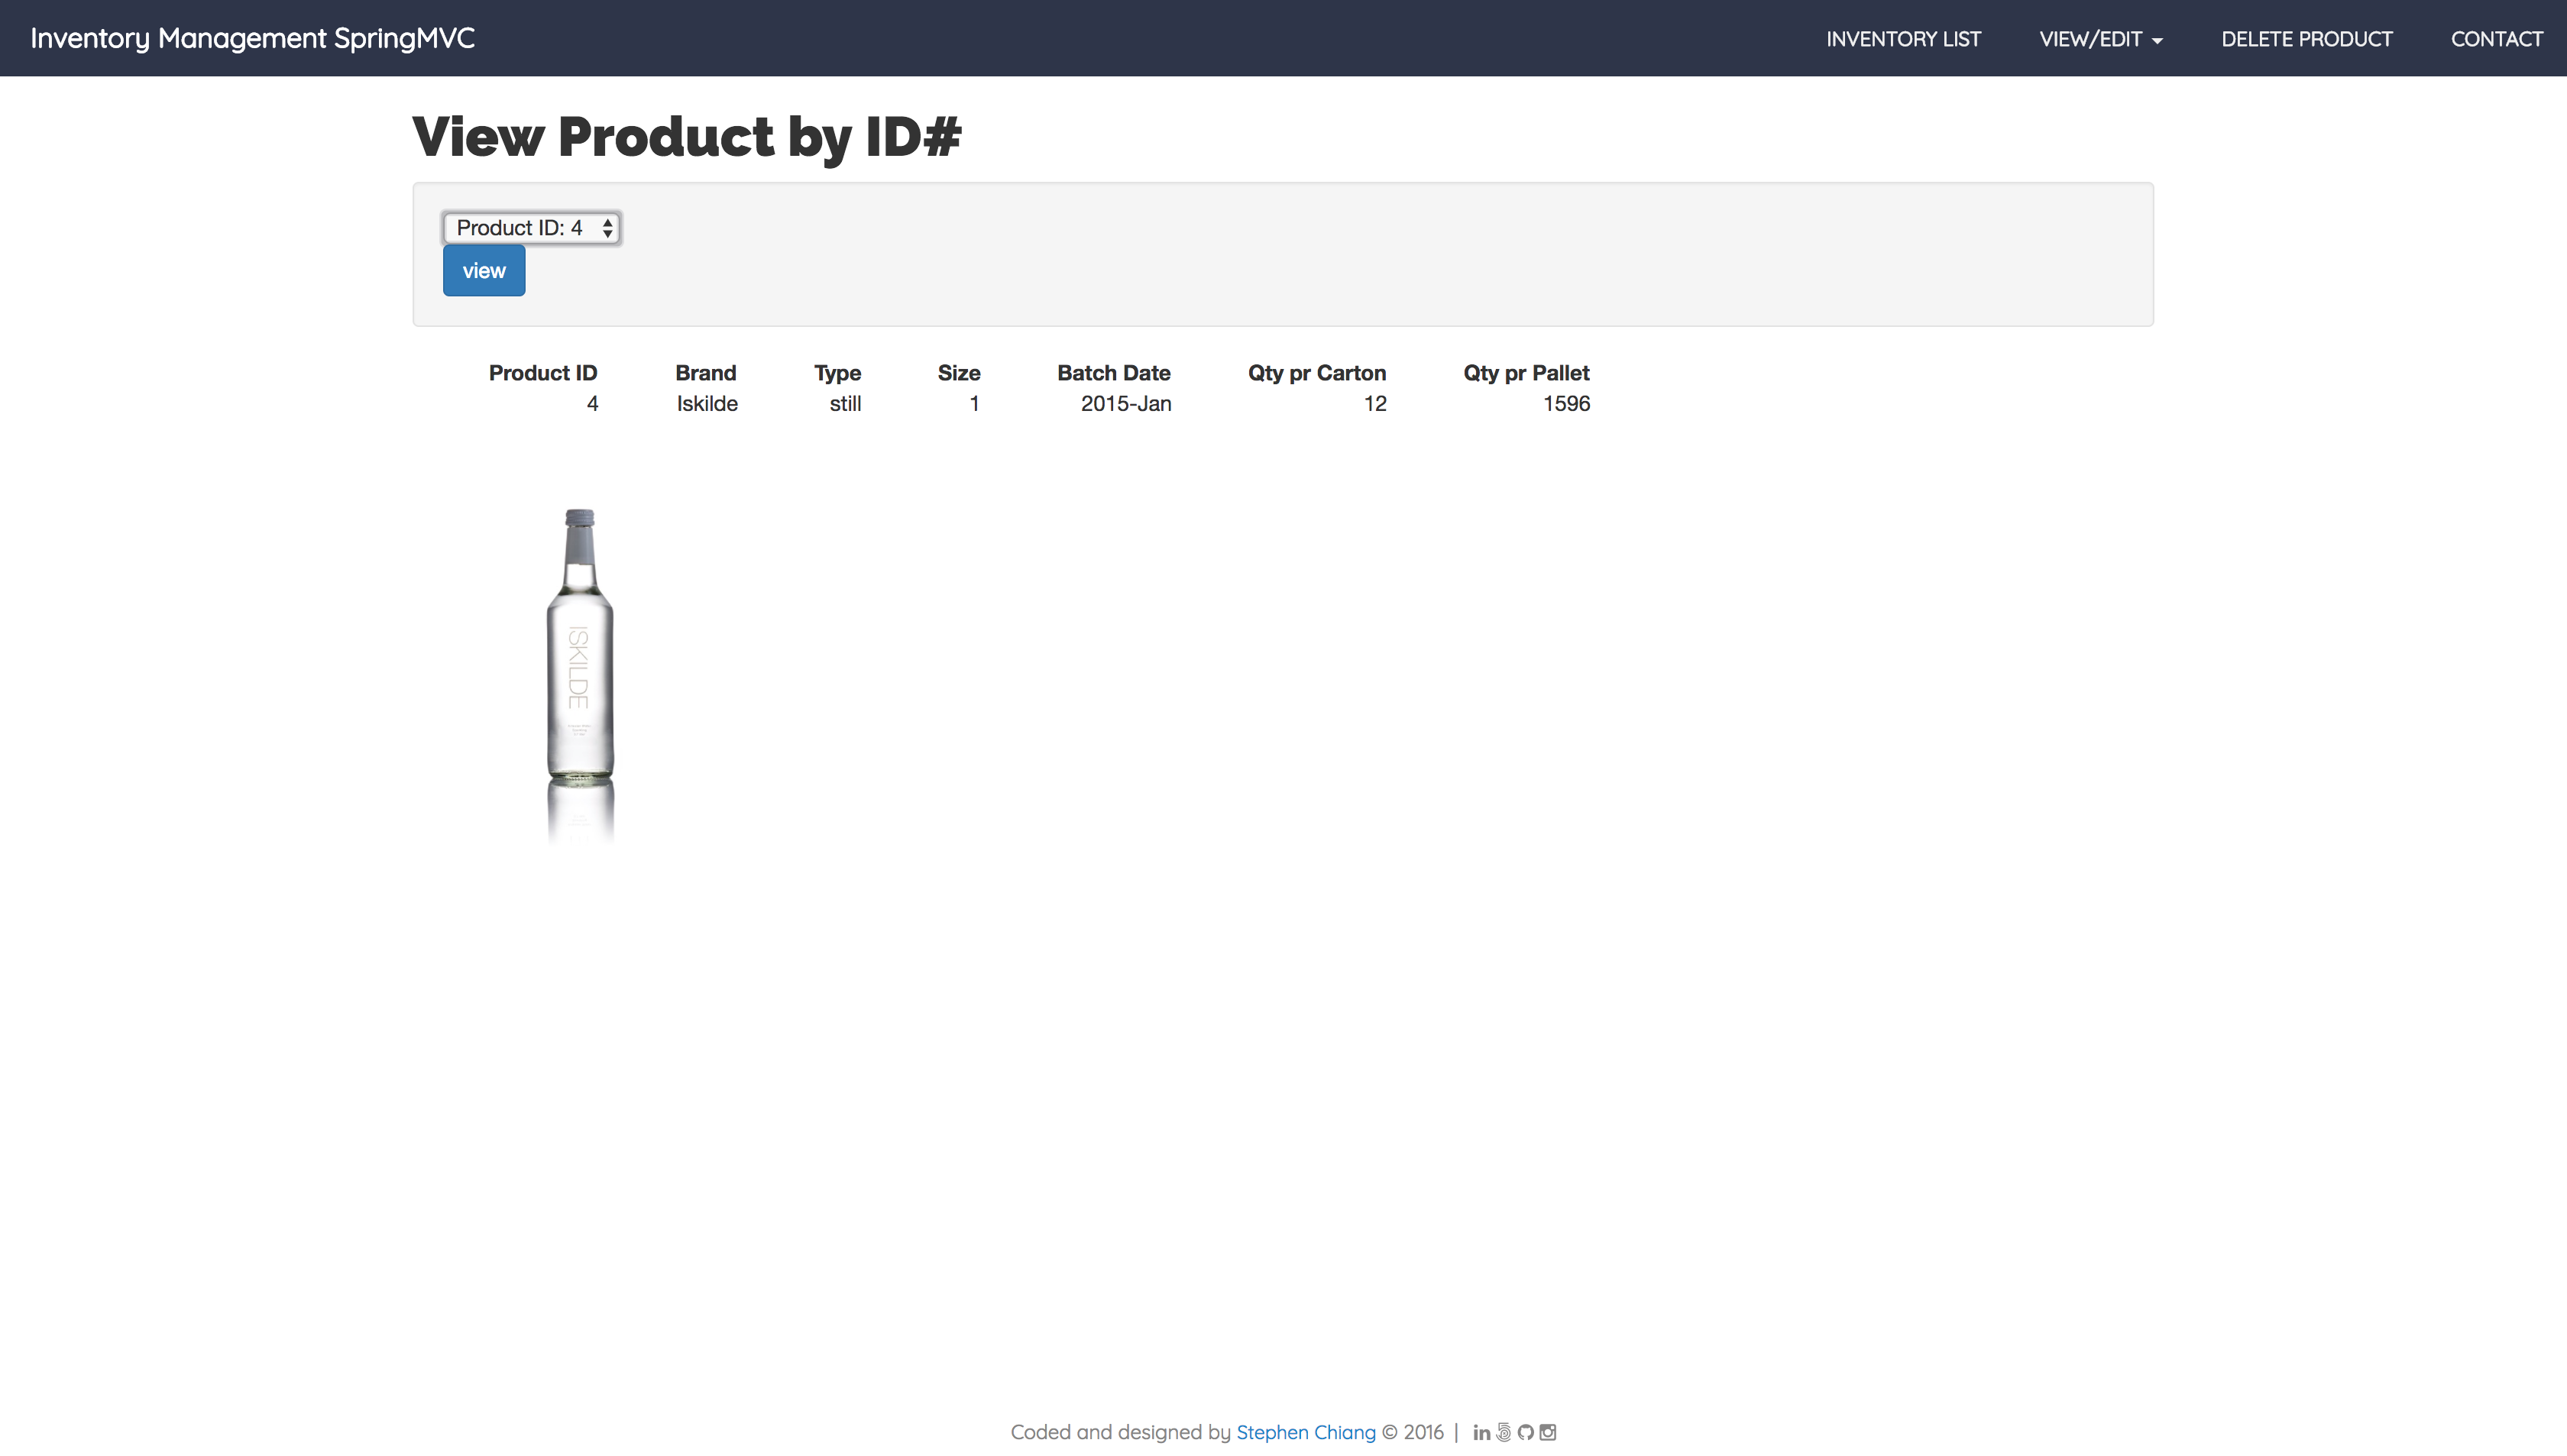Image resolution: width=2567 pixels, height=1456 pixels.
Task: Open the Stephen Chiang link
Action: coord(1305,1432)
